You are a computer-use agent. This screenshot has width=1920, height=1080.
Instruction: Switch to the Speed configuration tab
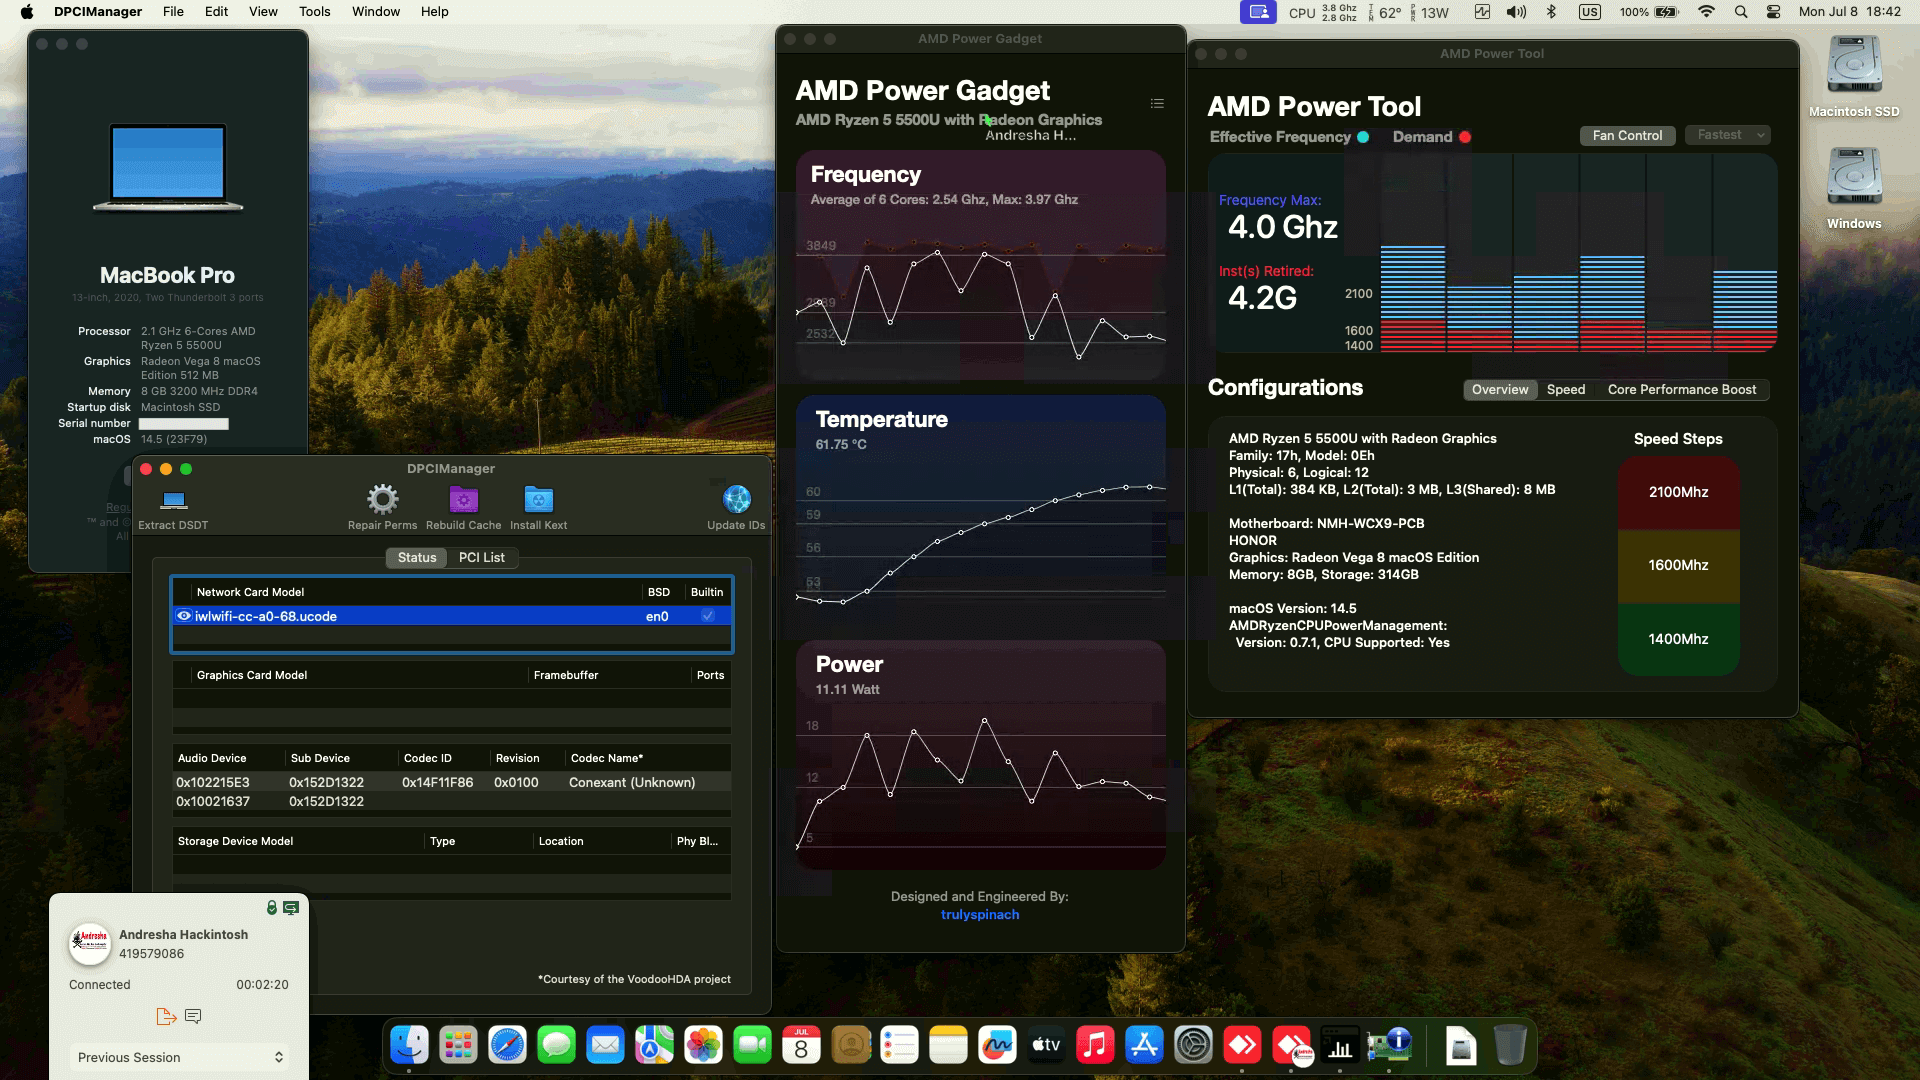[1565, 390]
